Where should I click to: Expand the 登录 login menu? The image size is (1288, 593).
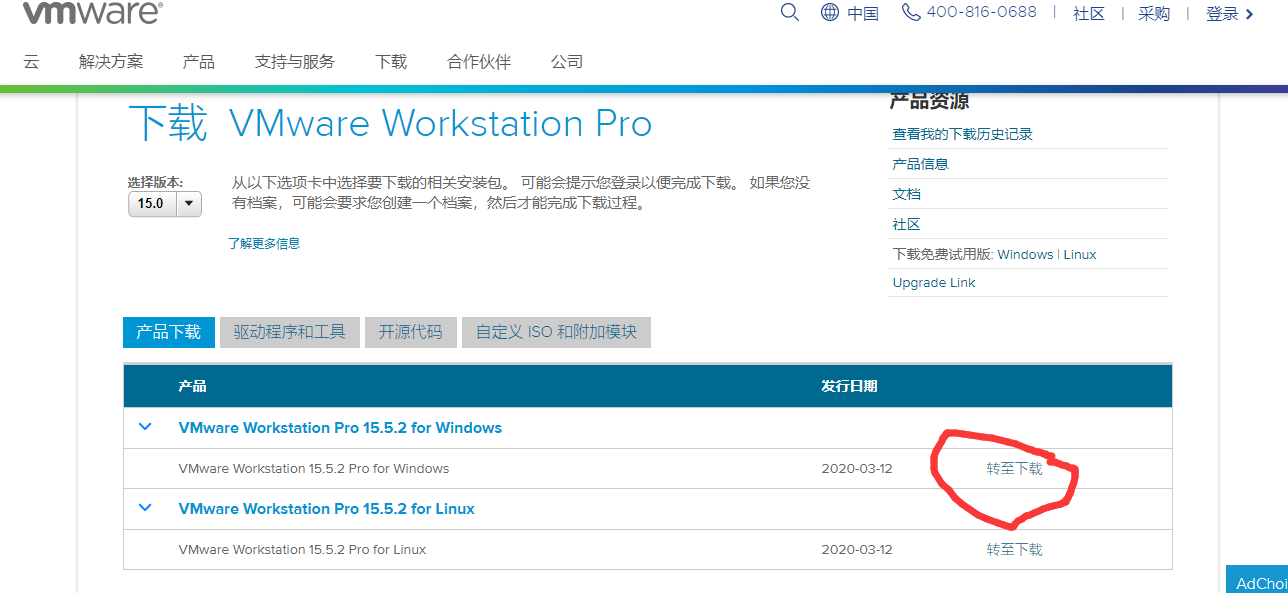click(x=1230, y=13)
